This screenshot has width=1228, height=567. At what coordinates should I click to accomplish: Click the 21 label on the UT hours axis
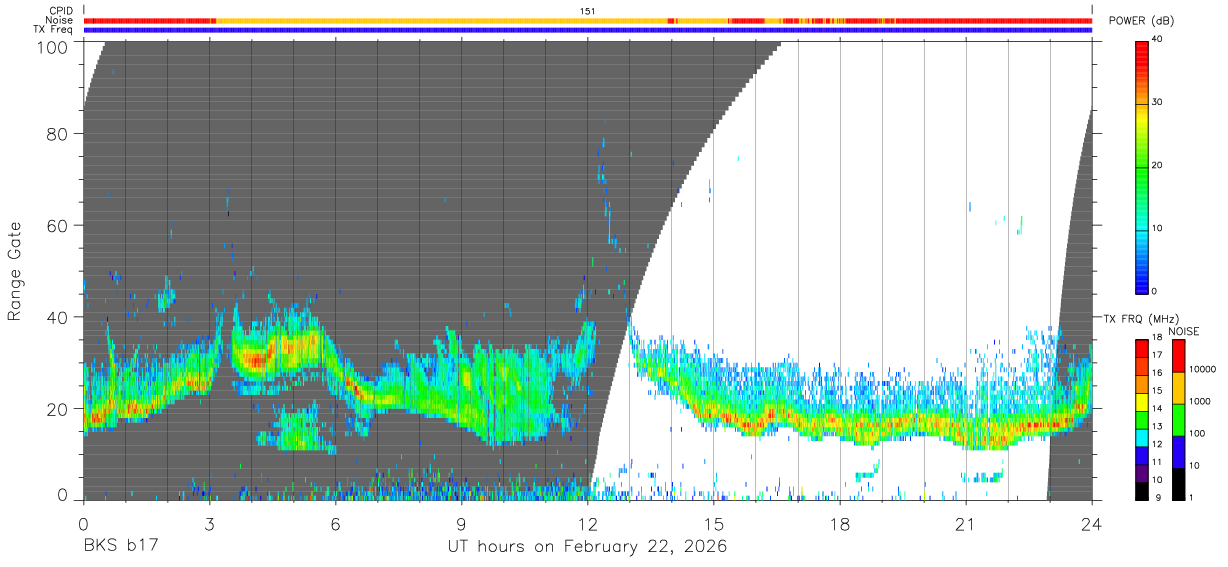pos(965,525)
